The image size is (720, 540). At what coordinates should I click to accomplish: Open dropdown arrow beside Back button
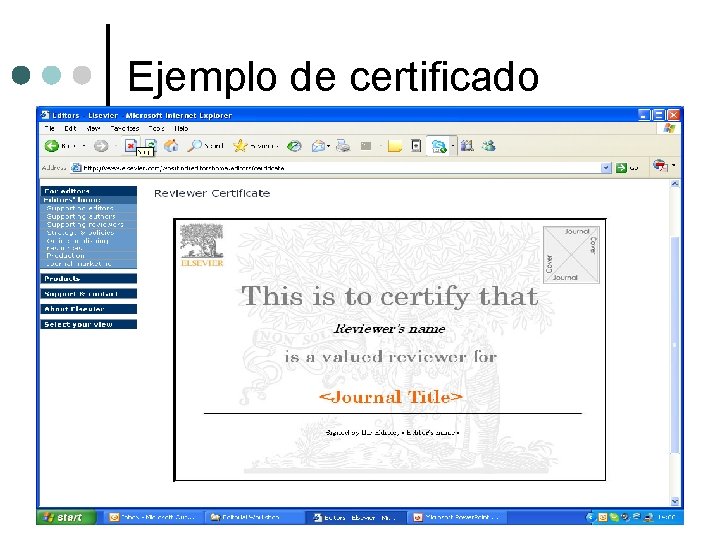click(x=84, y=146)
